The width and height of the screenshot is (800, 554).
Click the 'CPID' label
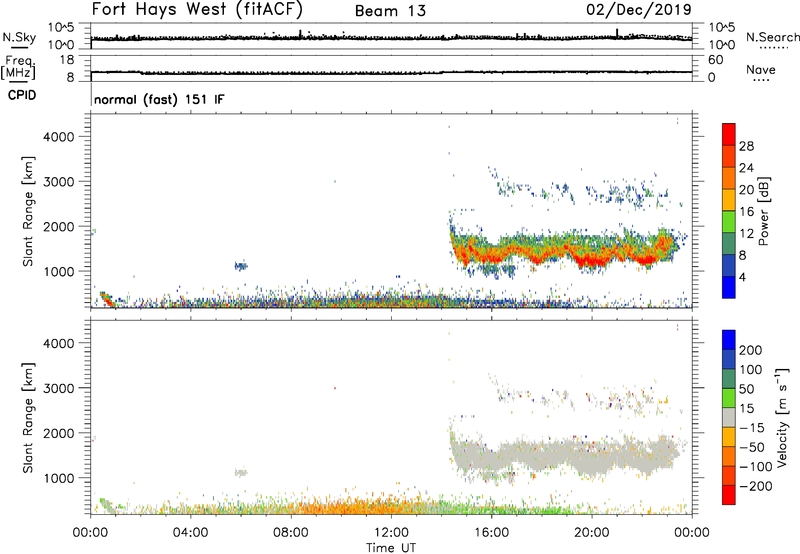[22, 95]
